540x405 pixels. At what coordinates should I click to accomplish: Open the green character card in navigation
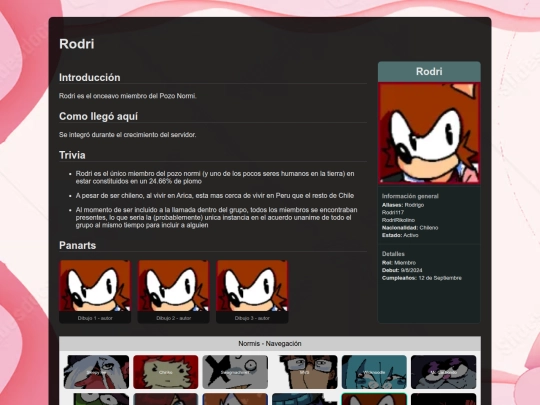96,399
